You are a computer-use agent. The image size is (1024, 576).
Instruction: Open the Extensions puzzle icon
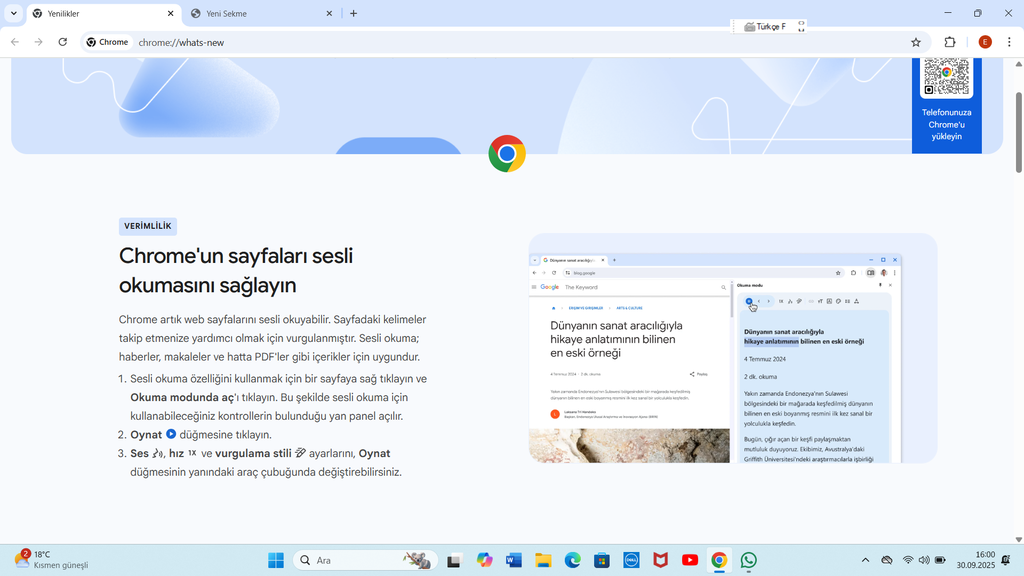pyautogui.click(x=950, y=42)
